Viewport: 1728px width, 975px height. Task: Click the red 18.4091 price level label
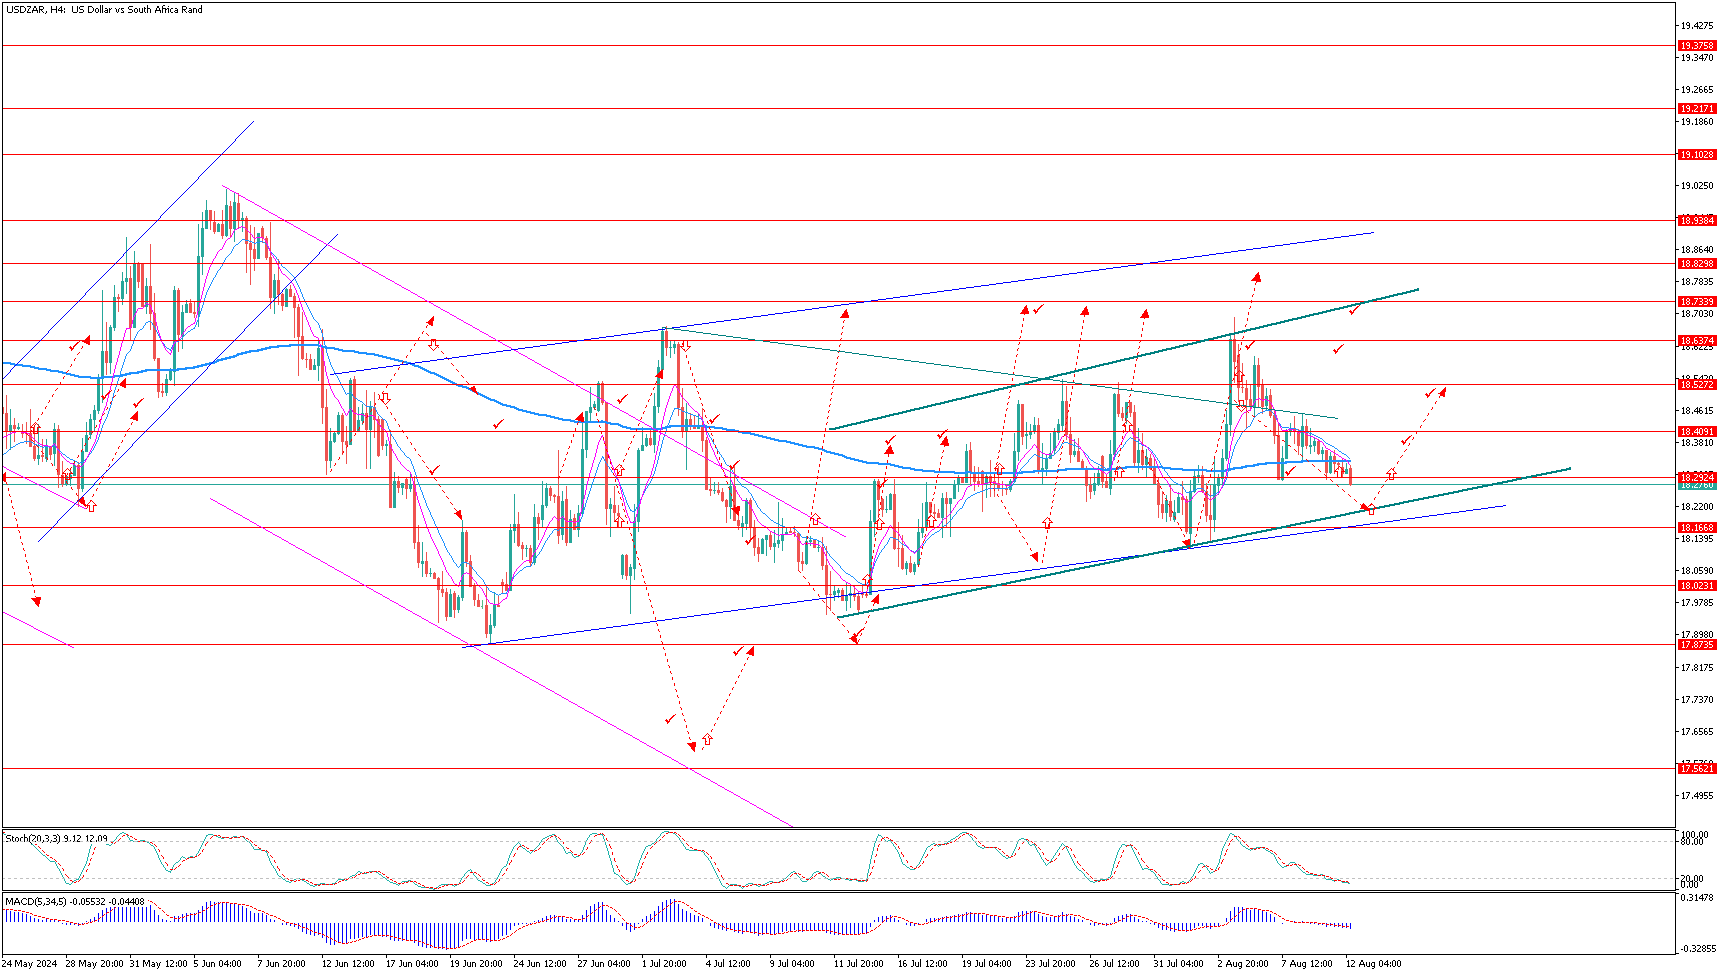pyautogui.click(x=1697, y=432)
